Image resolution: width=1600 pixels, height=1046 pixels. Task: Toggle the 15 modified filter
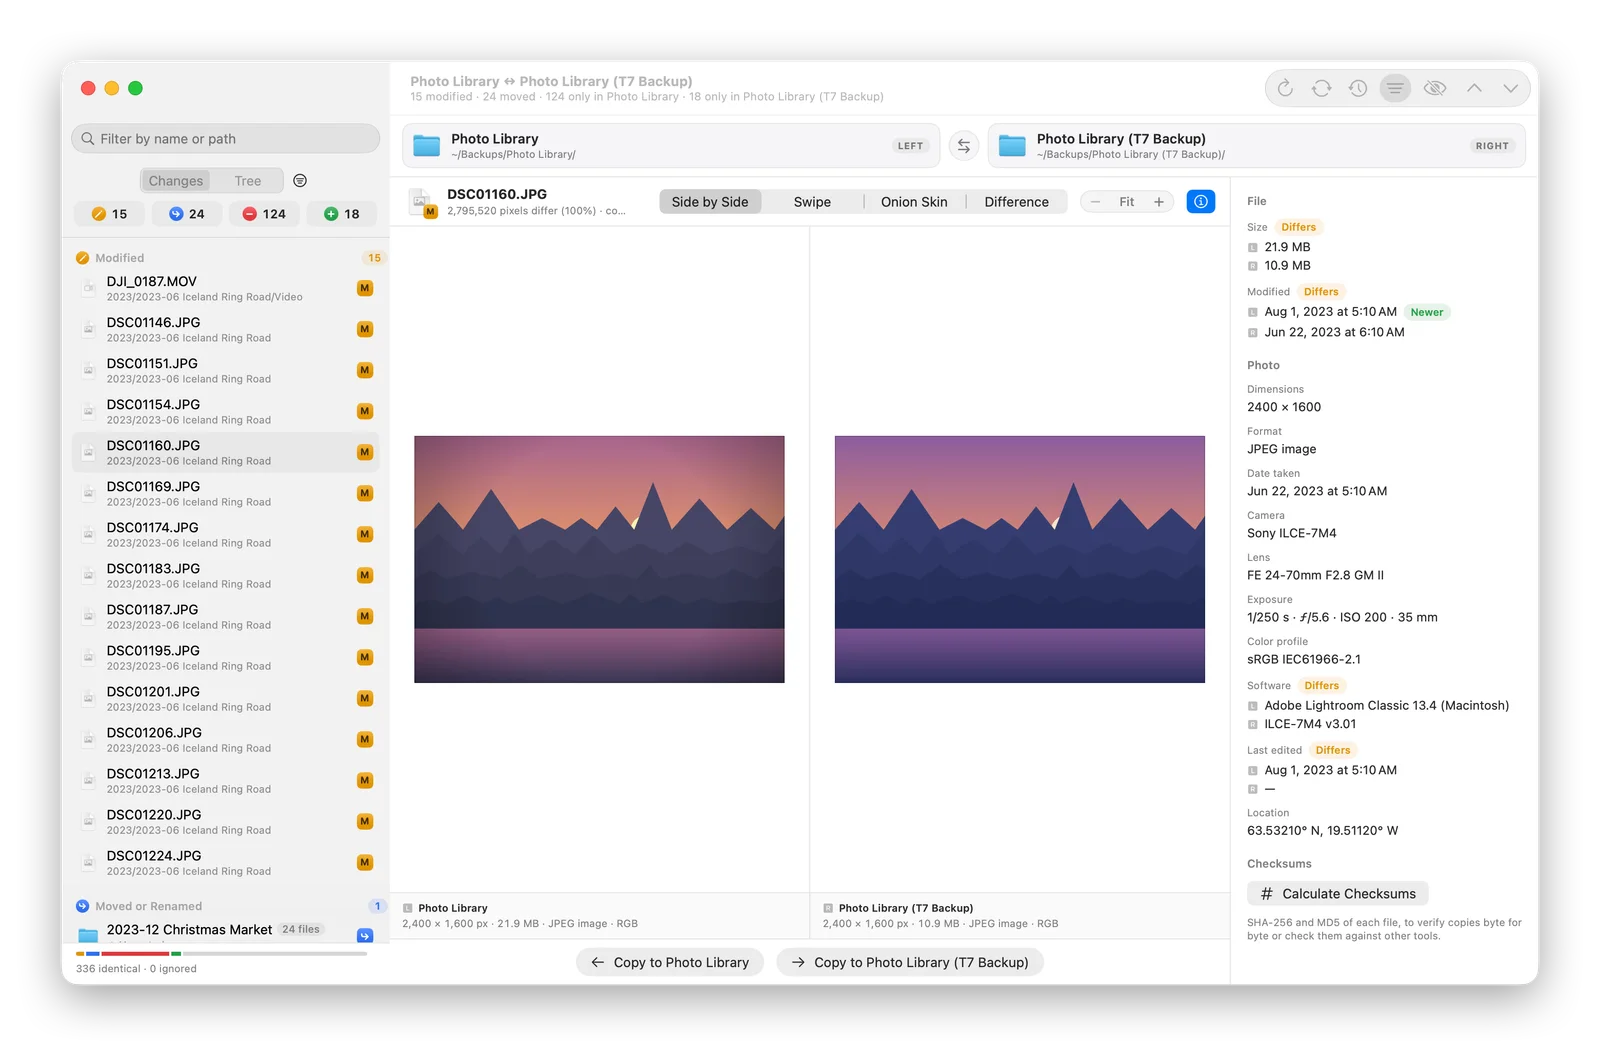(109, 214)
